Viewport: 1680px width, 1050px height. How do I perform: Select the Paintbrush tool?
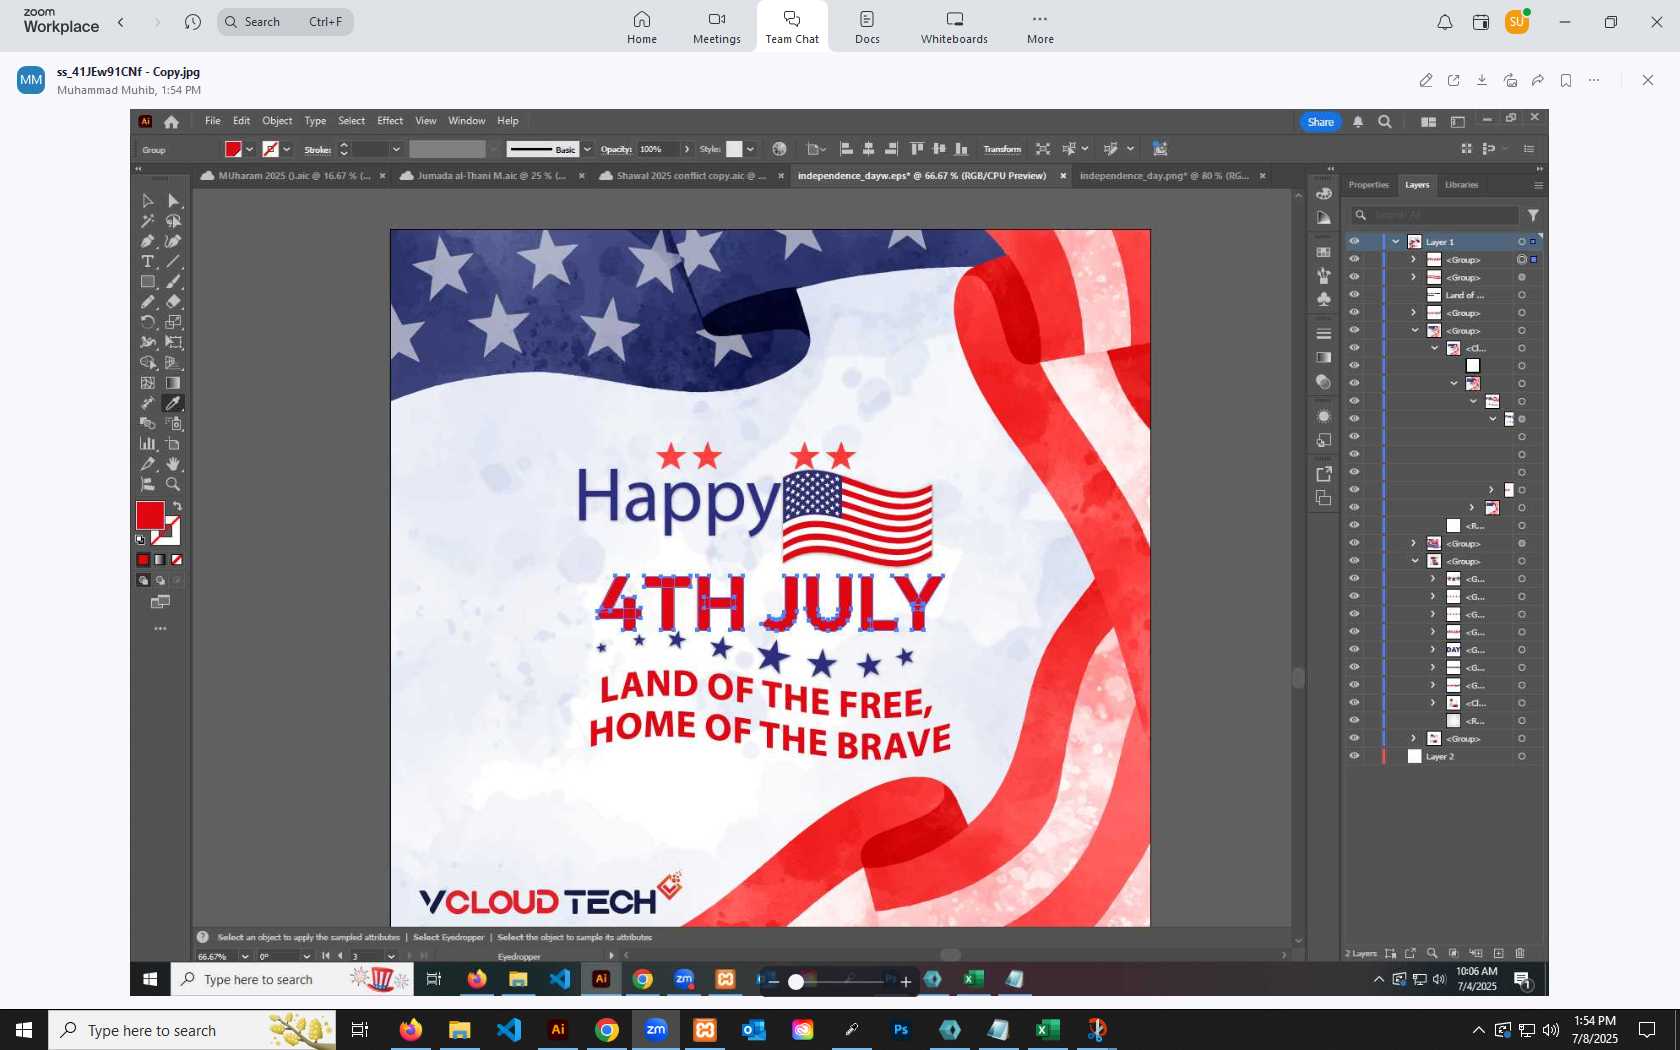(174, 282)
